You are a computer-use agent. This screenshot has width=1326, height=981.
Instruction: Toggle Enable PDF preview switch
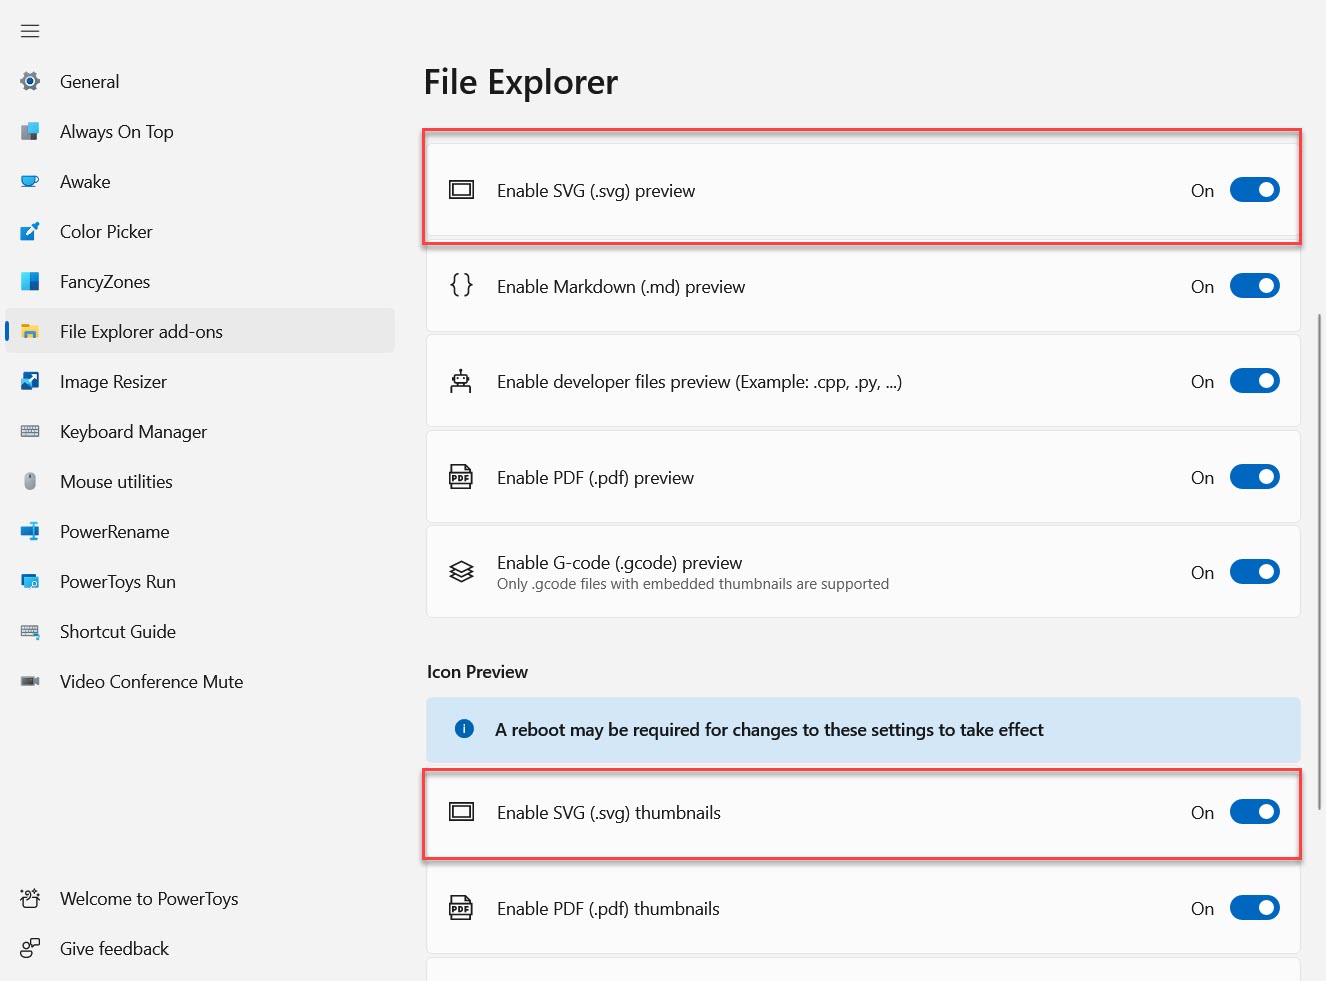(1254, 477)
